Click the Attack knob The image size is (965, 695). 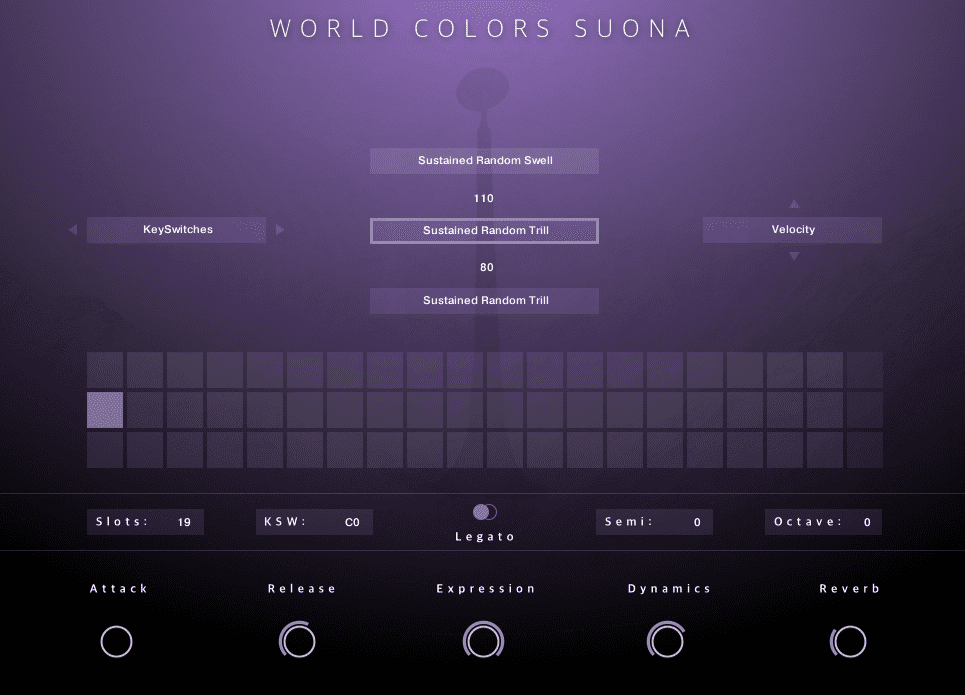click(x=117, y=641)
